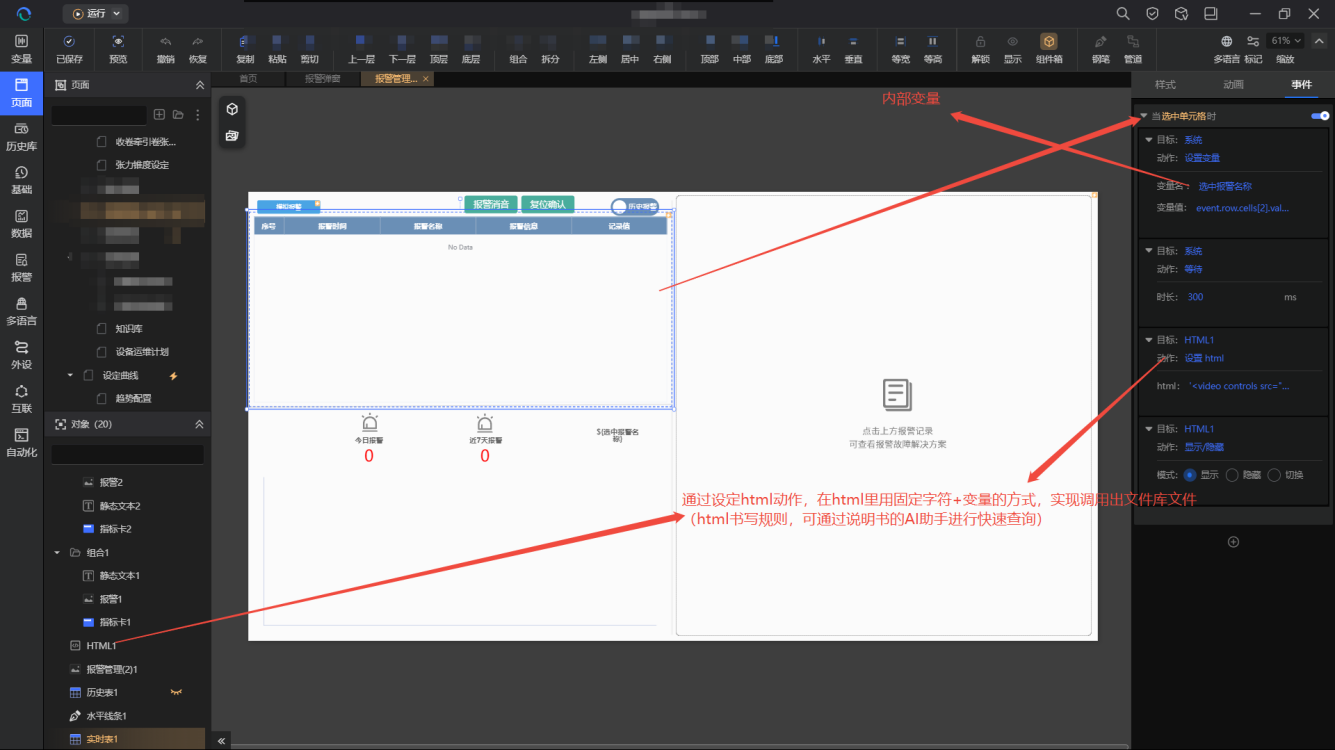Select the 管道 pipe tool
Viewport: 1335px width, 750px height.
coord(1132,42)
